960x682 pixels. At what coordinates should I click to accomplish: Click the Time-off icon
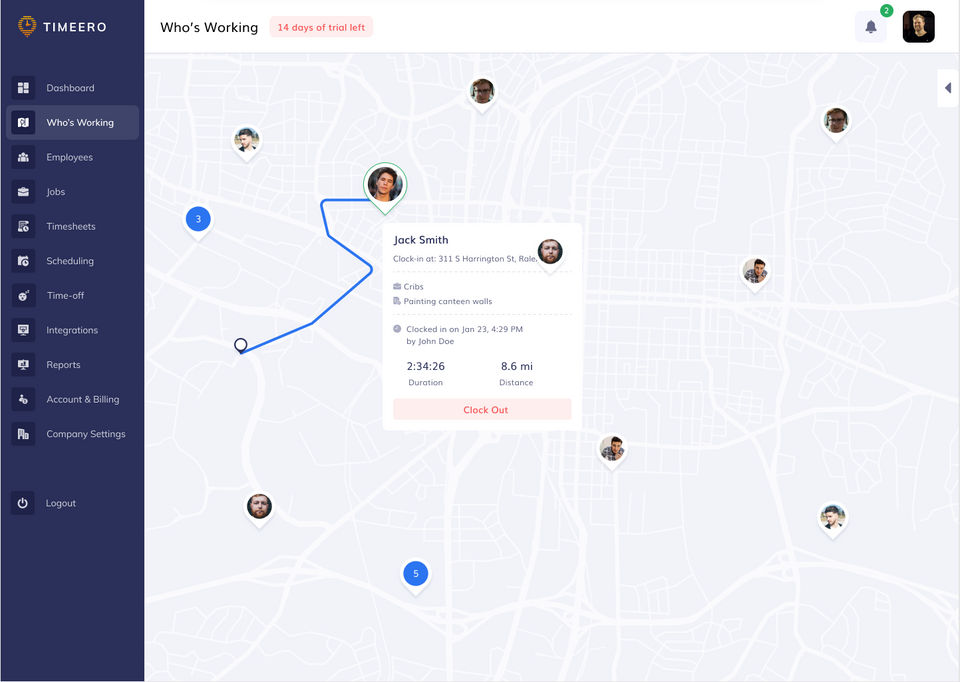coord(23,296)
